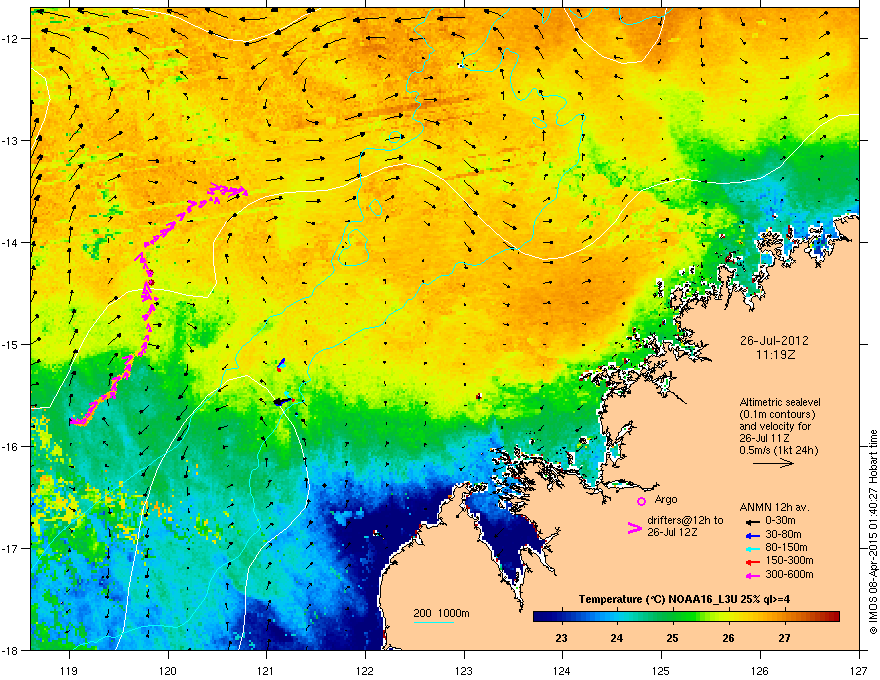
Task: Click the '30-80m' depth label
Action: coord(783,534)
